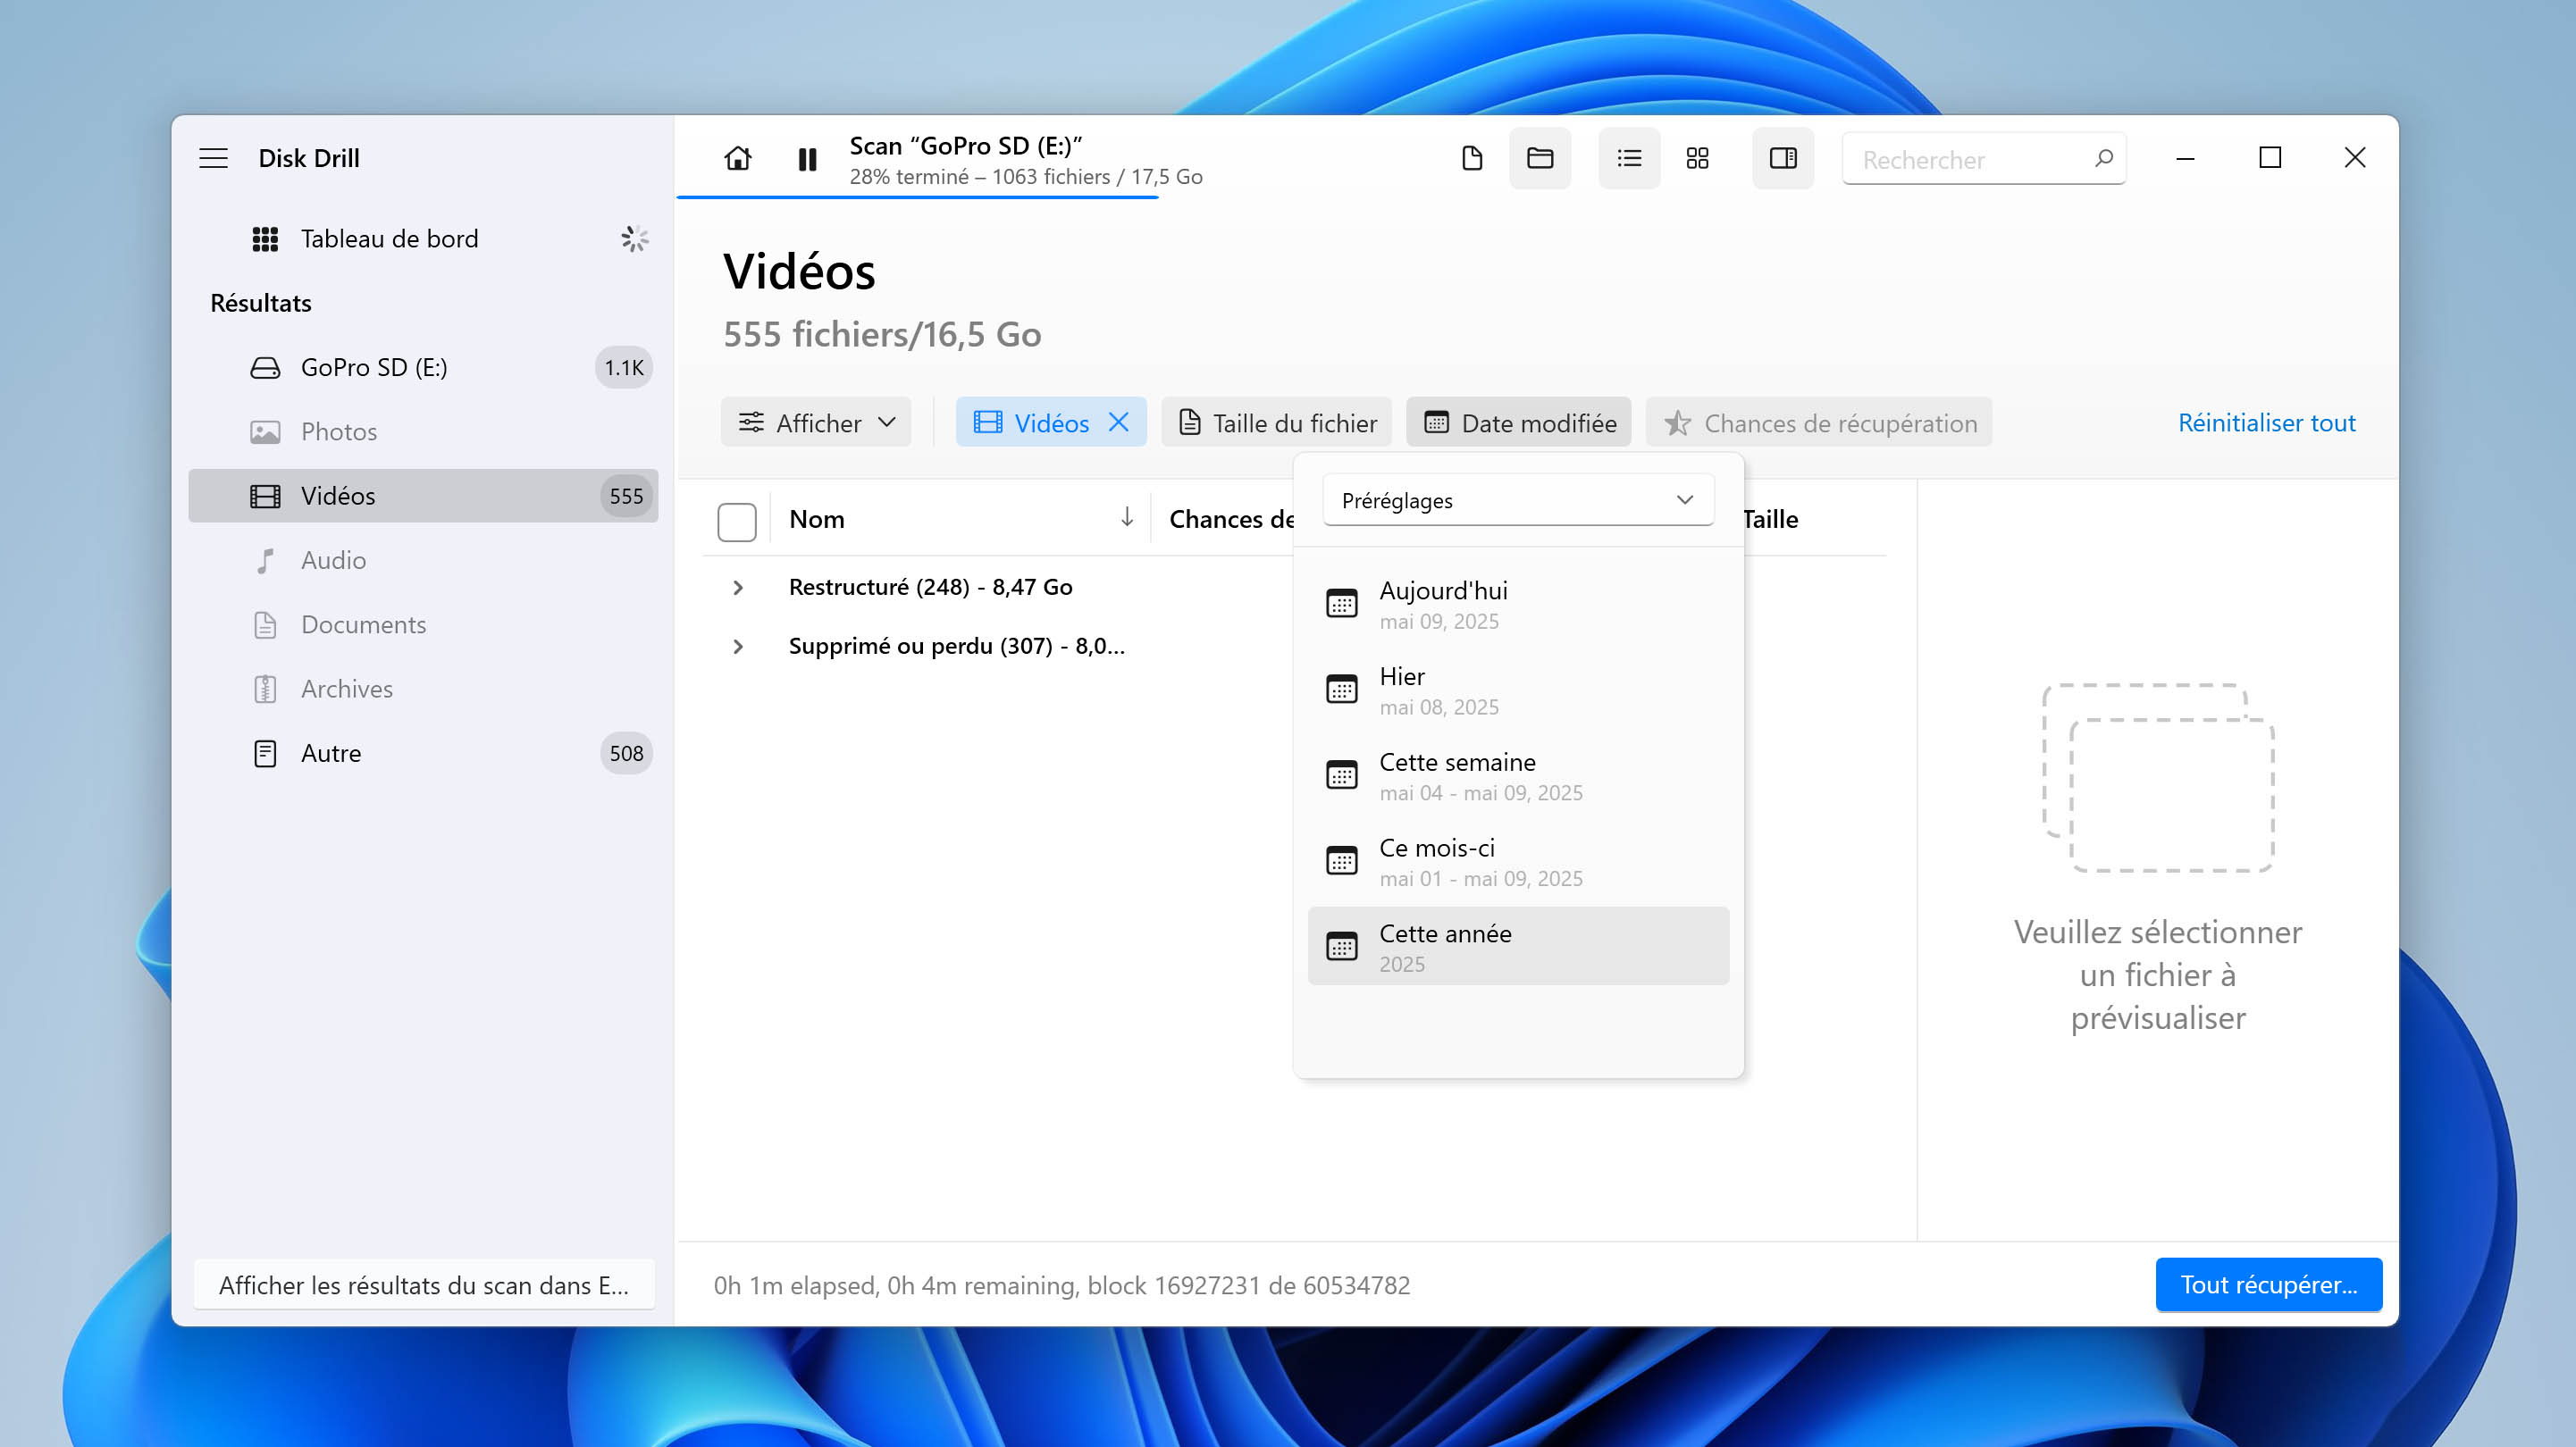
Task: Open the Audio category
Action: click(424, 560)
